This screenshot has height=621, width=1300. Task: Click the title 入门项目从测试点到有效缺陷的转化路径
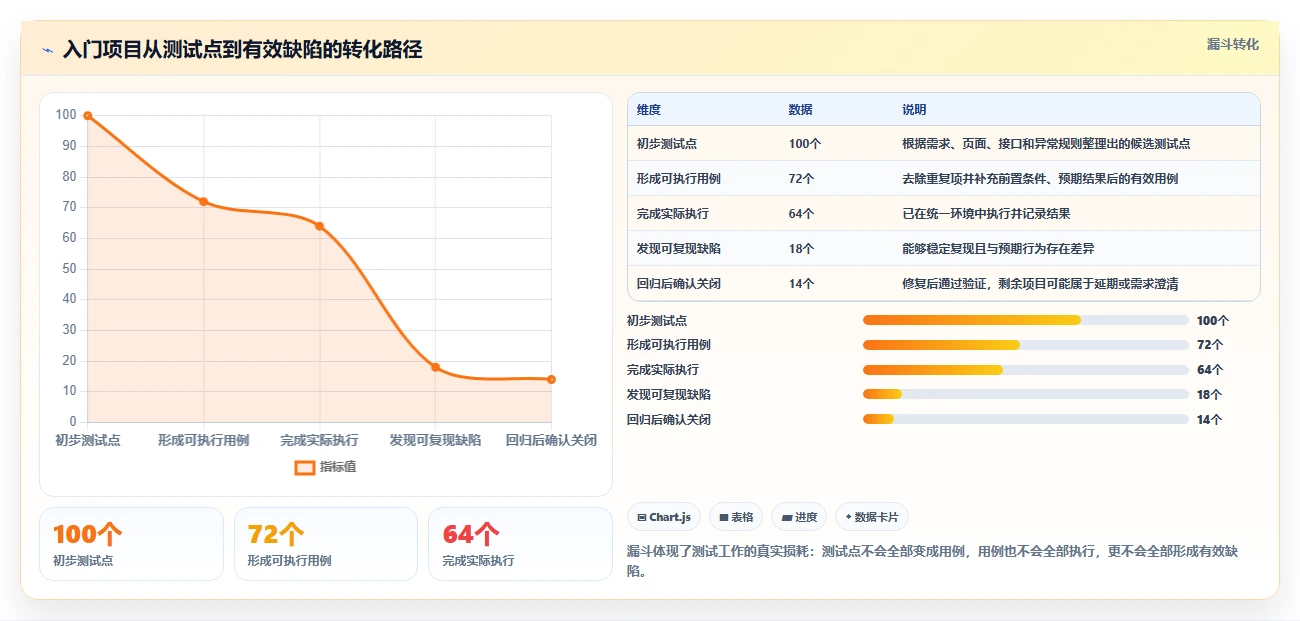(242, 50)
